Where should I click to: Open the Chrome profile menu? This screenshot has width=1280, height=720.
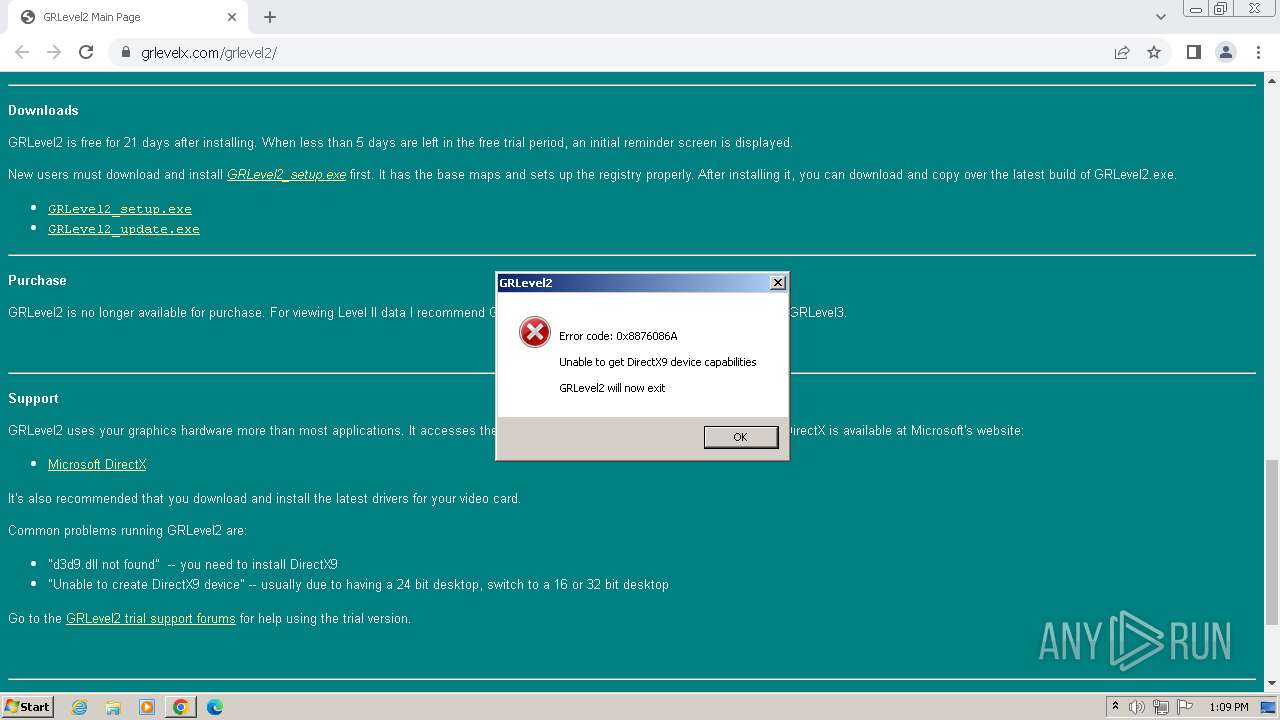(1226, 52)
